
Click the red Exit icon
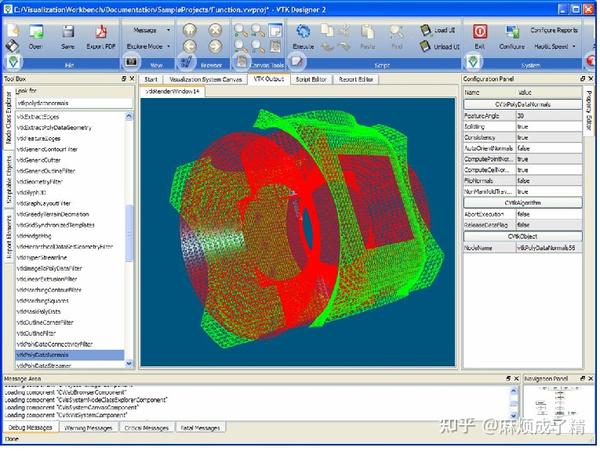point(480,31)
